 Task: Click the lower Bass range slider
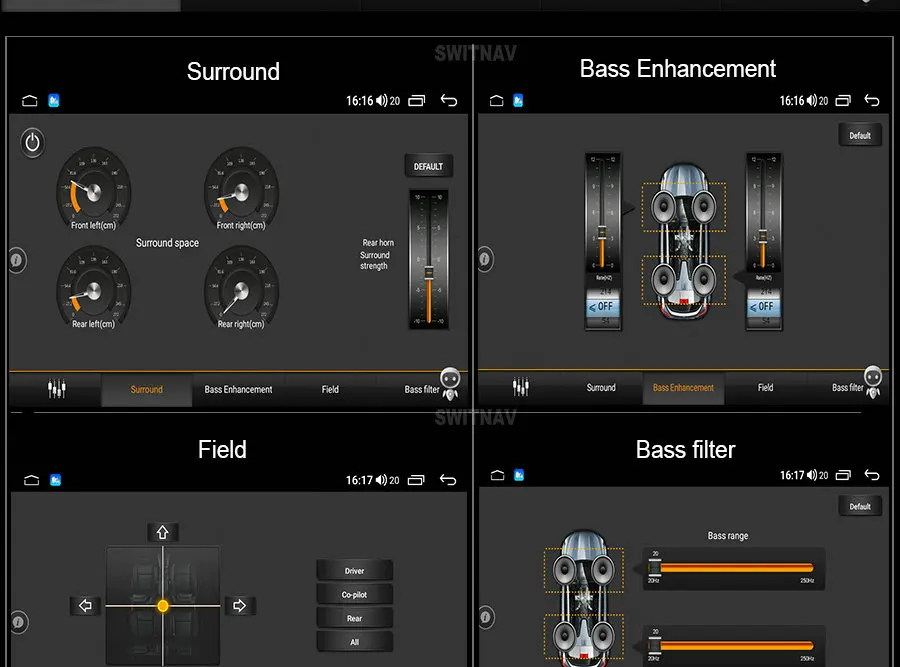[734, 646]
